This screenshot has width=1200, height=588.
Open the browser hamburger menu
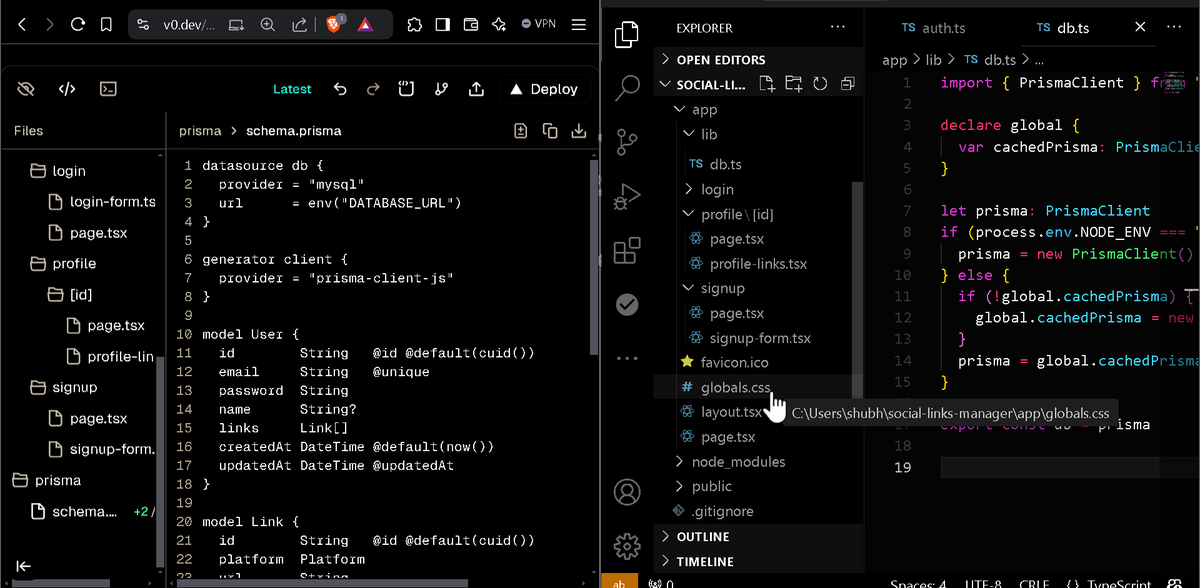(577, 24)
